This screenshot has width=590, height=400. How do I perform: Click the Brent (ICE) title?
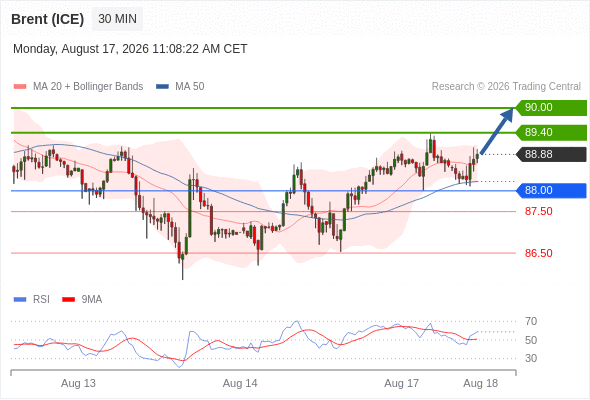point(47,19)
